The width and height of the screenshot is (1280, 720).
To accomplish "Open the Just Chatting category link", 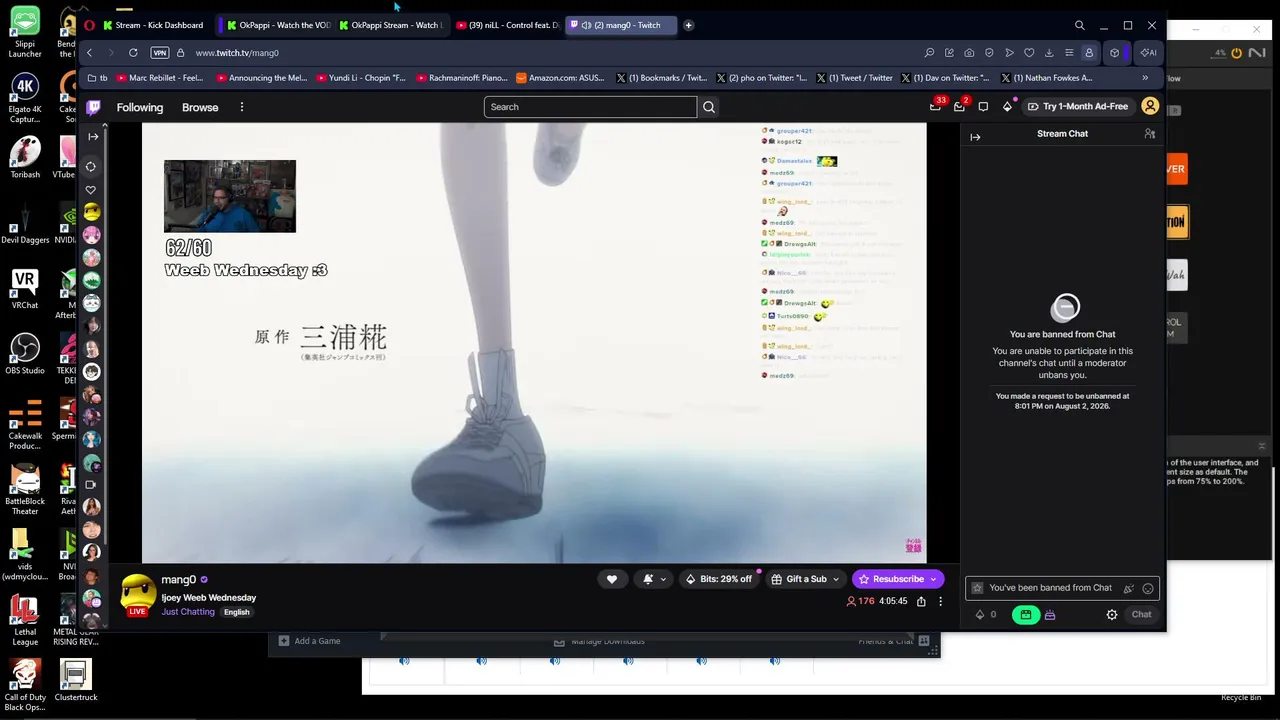I will (188, 612).
